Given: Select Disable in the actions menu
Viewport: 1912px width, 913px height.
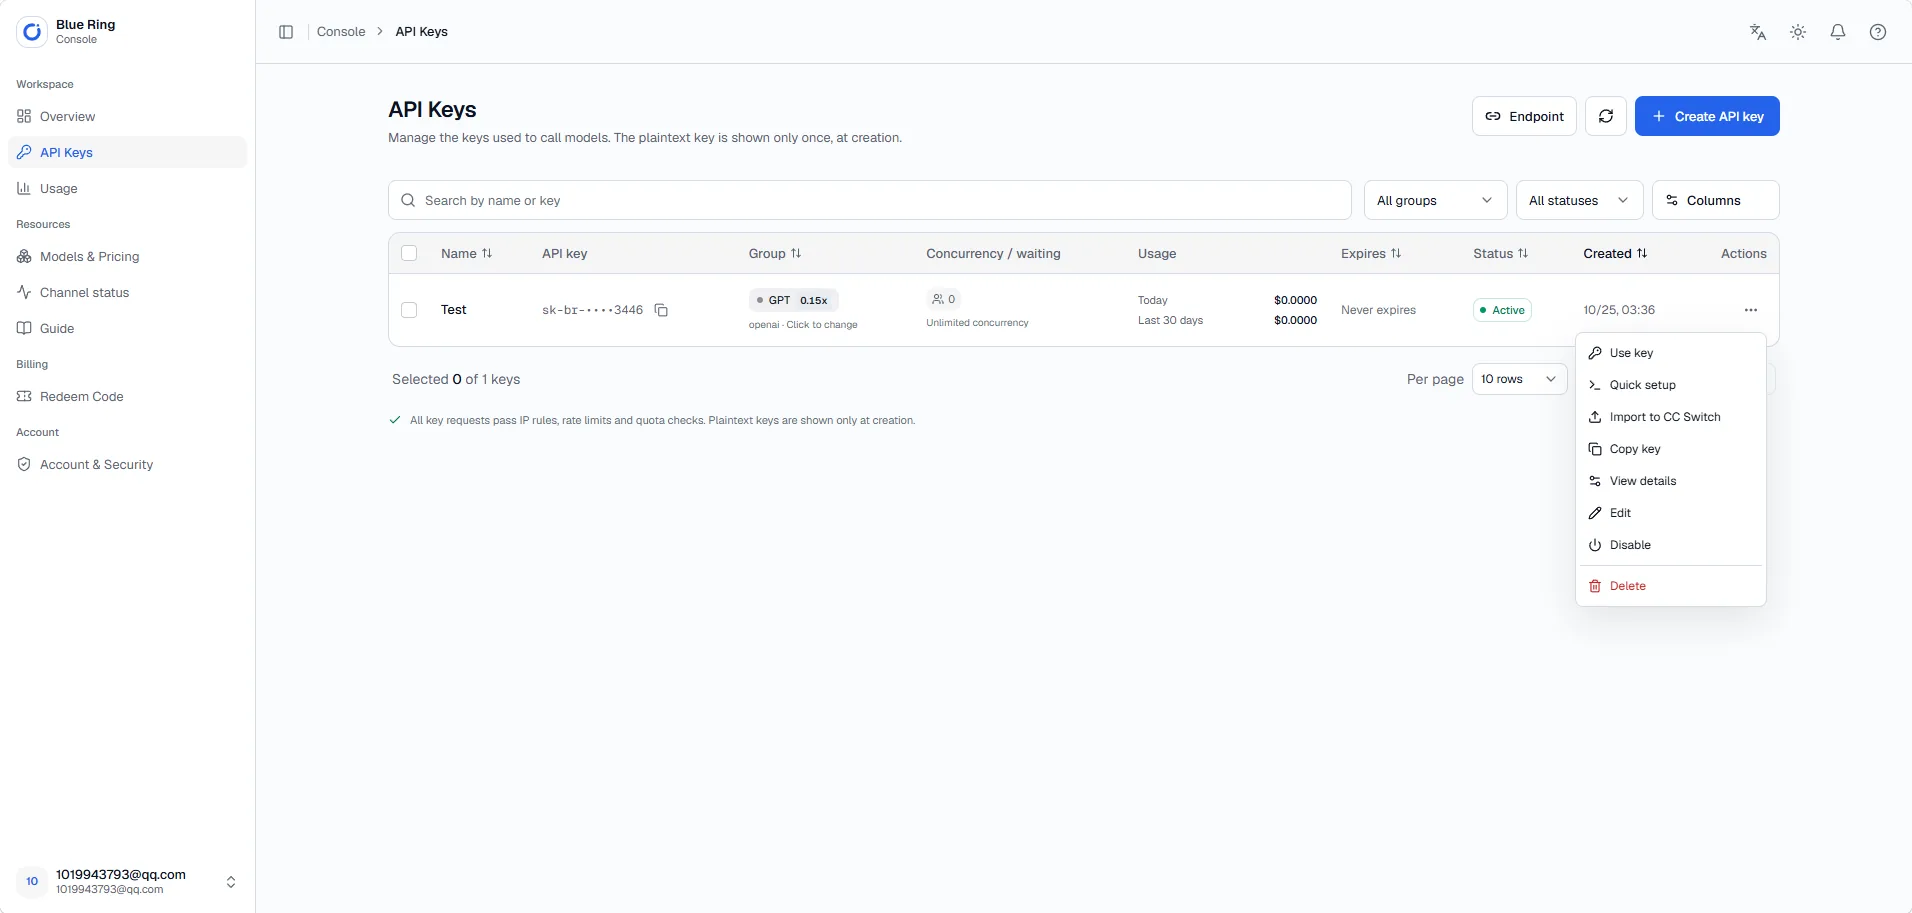Looking at the screenshot, I should click(x=1670, y=545).
